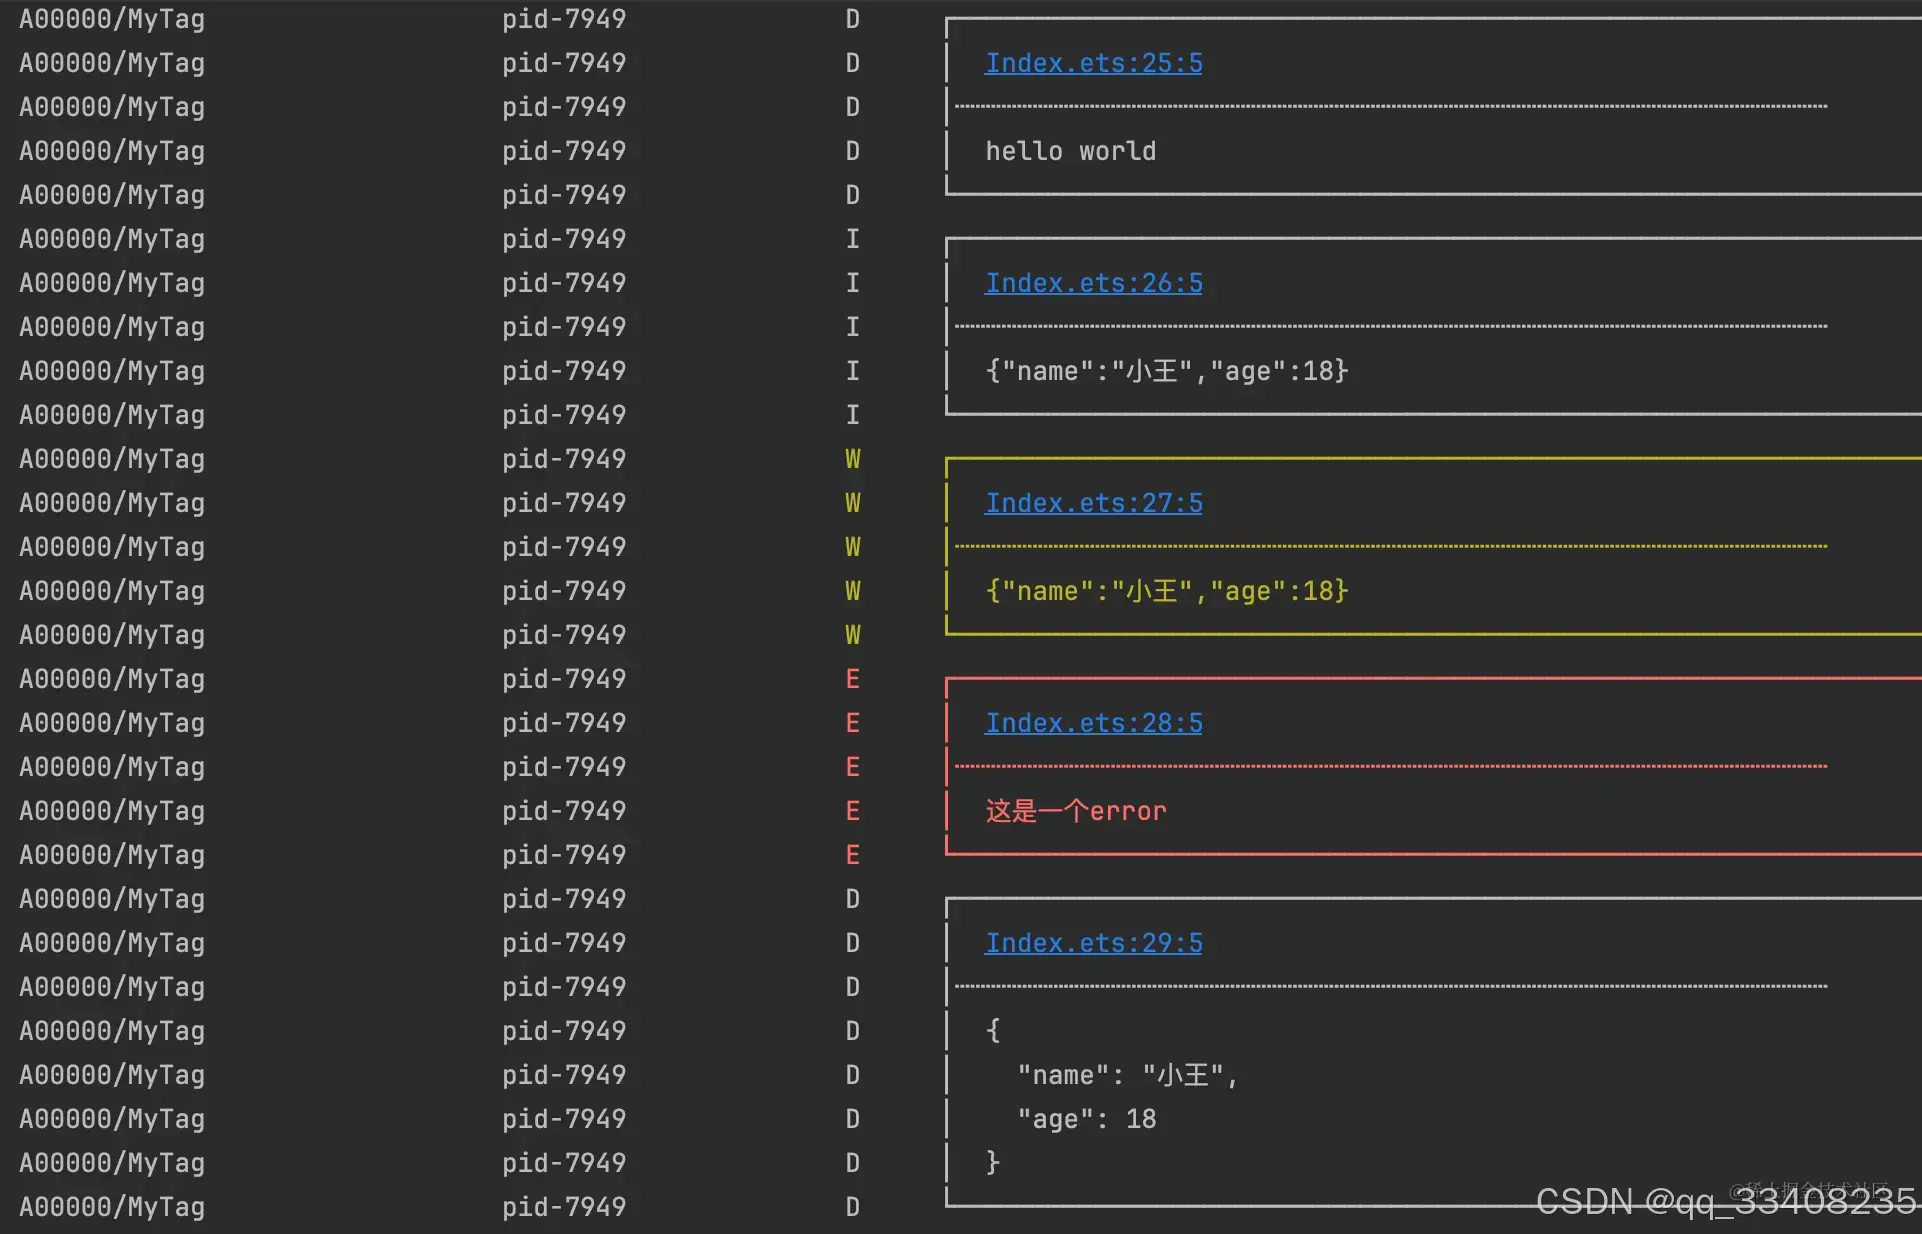
Task: Open the Index.ets:26:5 source link
Action: tap(1094, 283)
